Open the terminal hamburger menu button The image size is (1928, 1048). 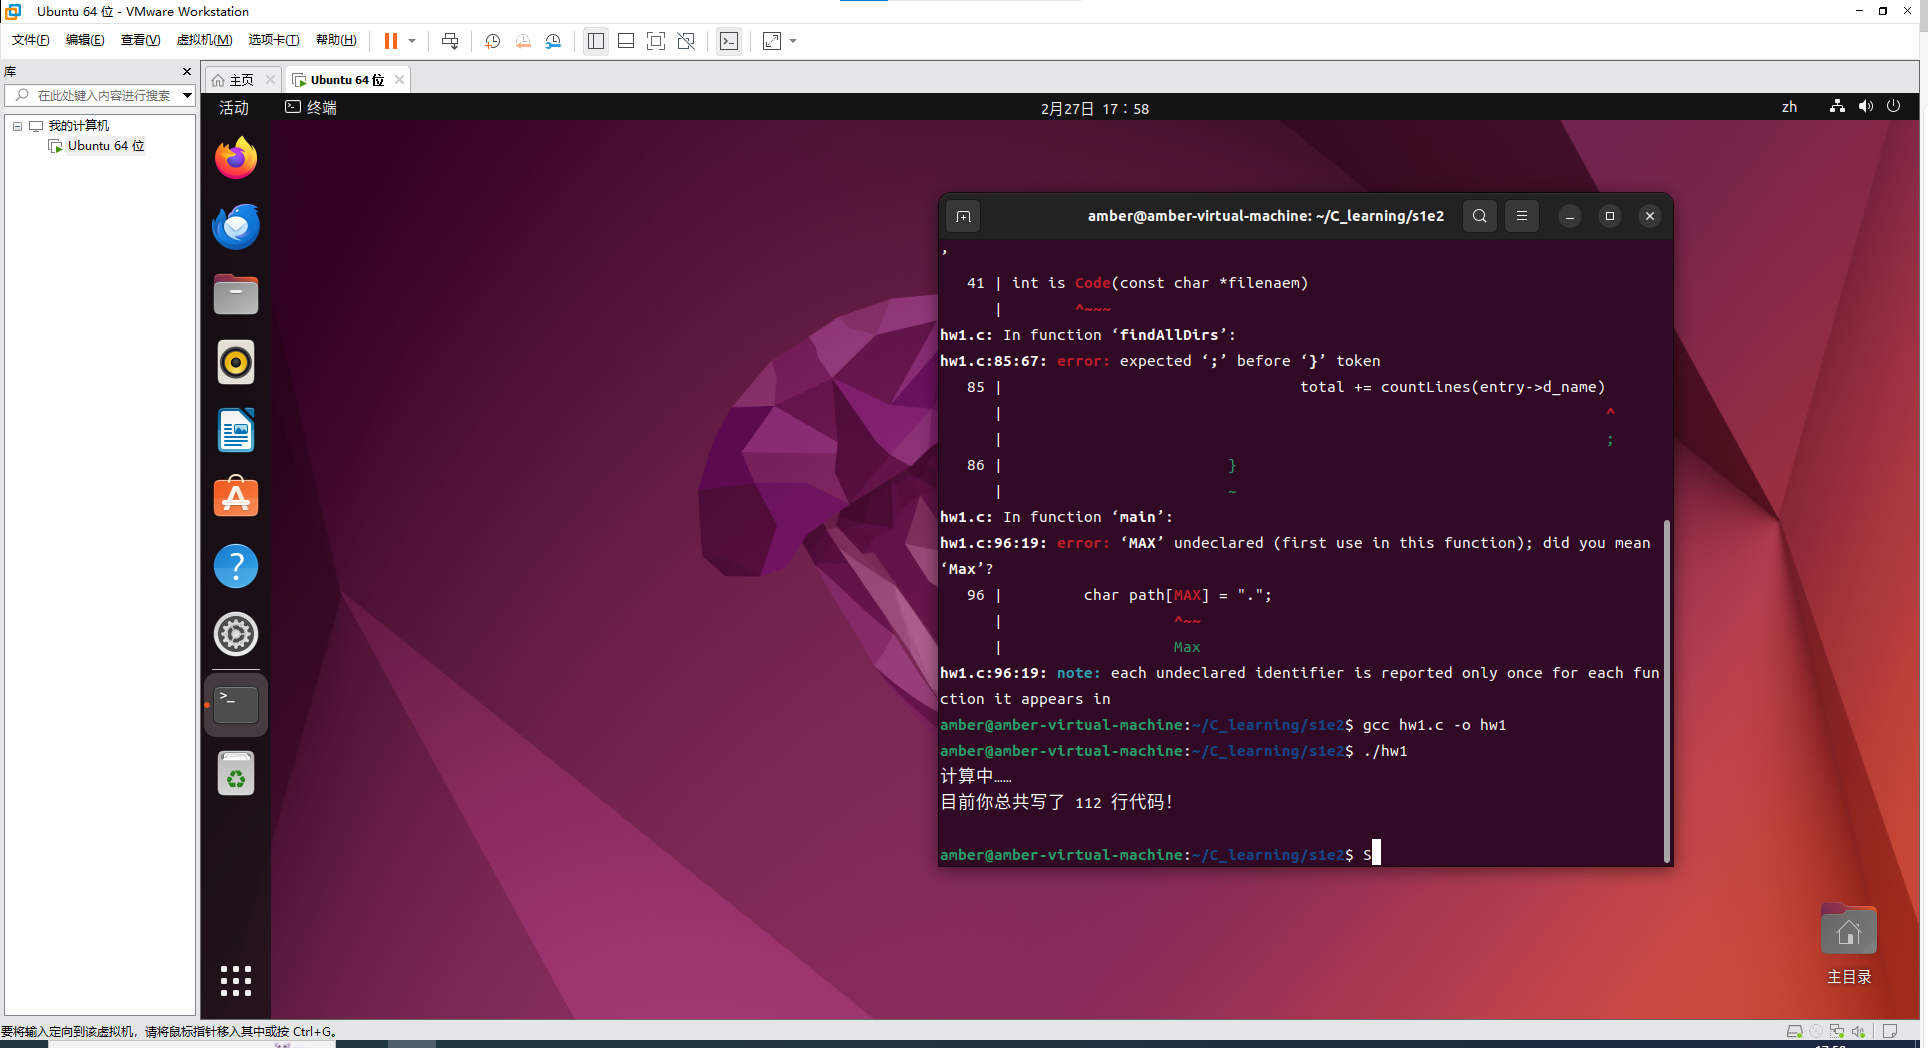(1522, 216)
